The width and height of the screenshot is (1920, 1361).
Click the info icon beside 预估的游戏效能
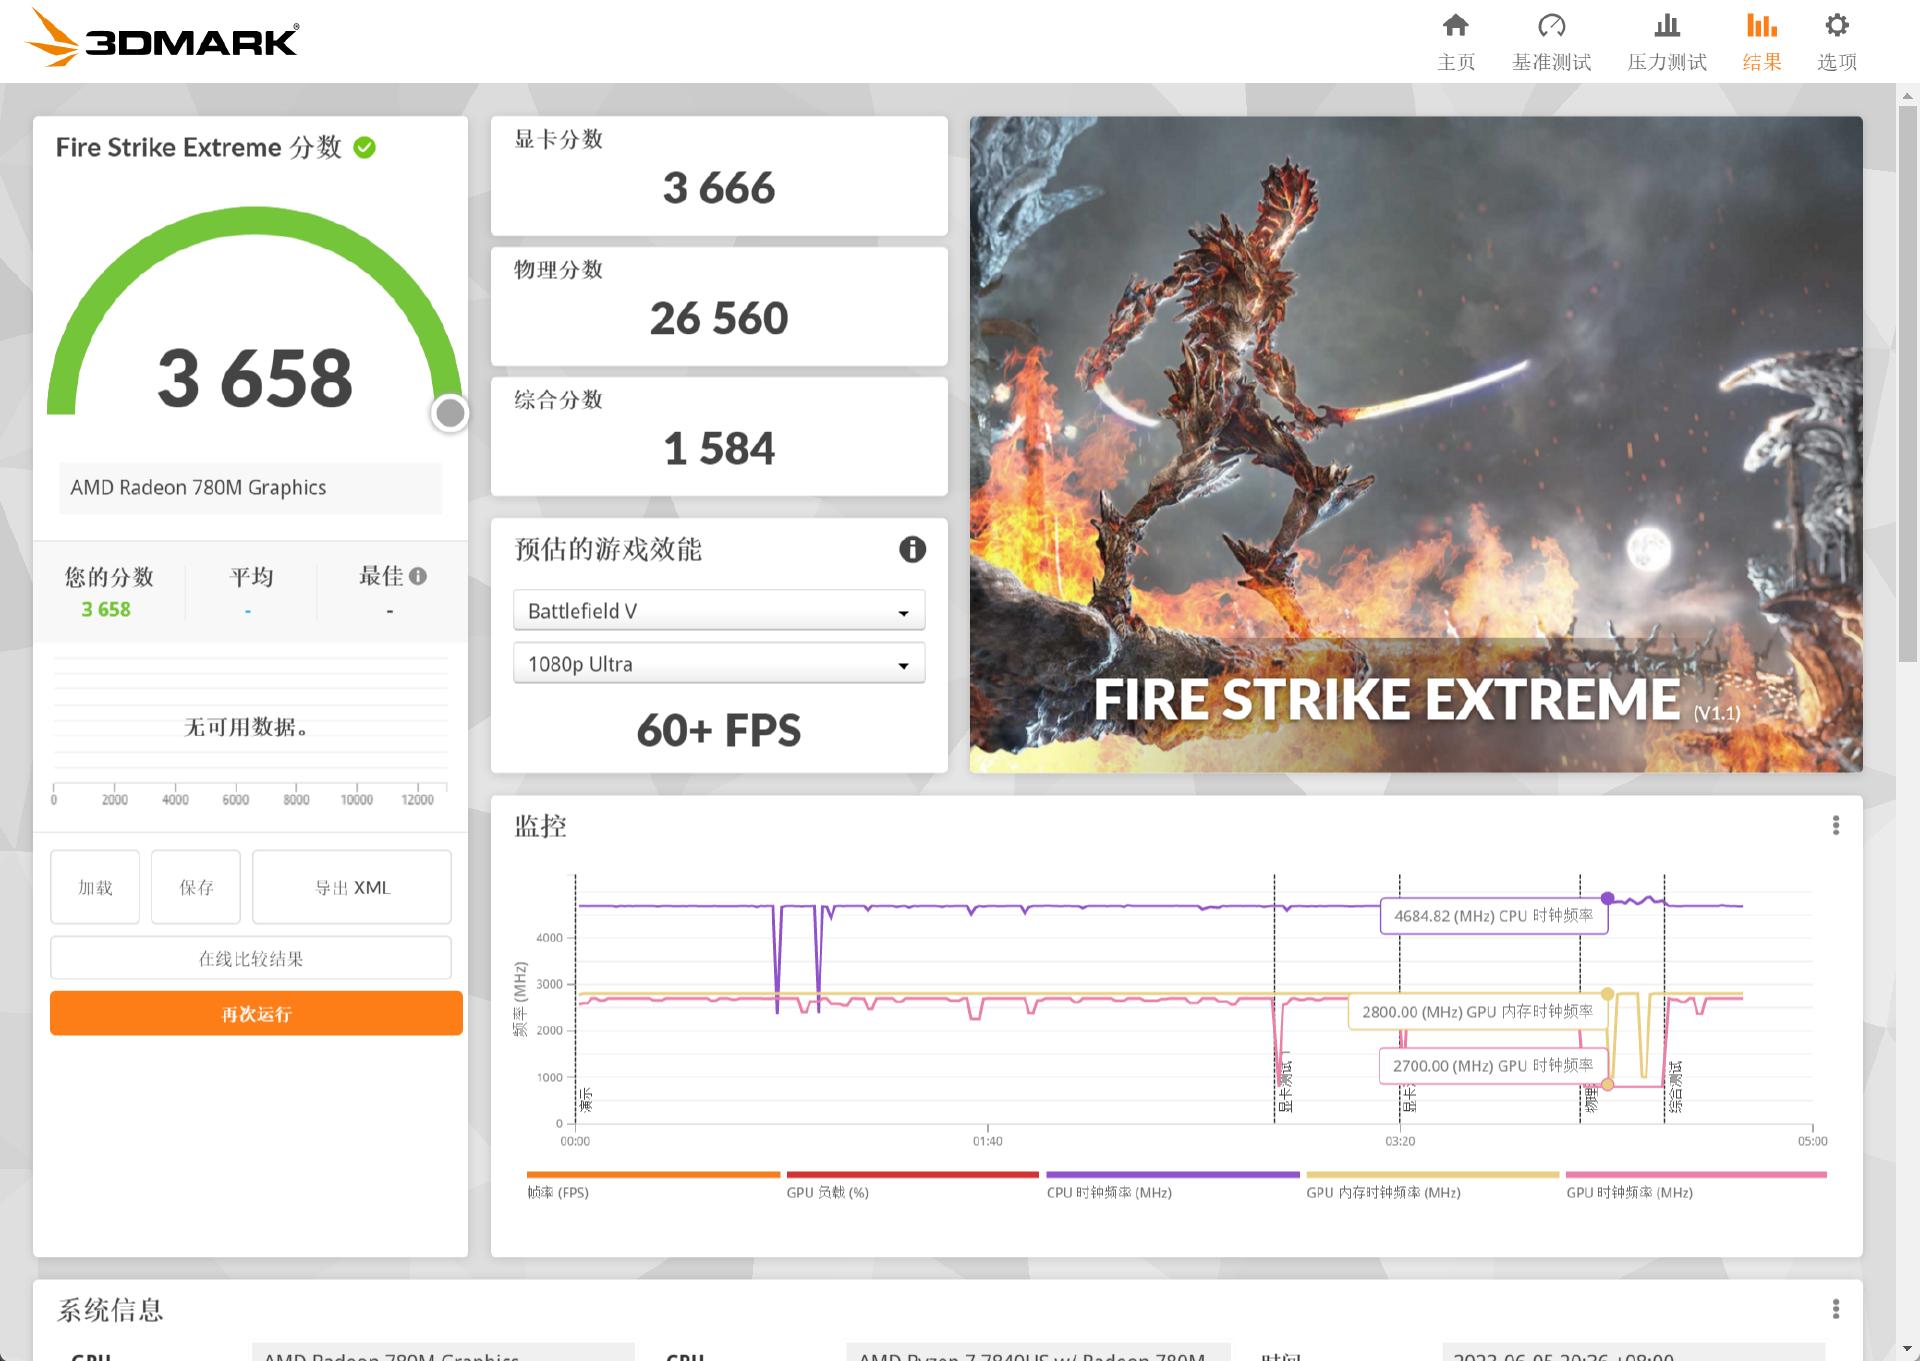(911, 549)
